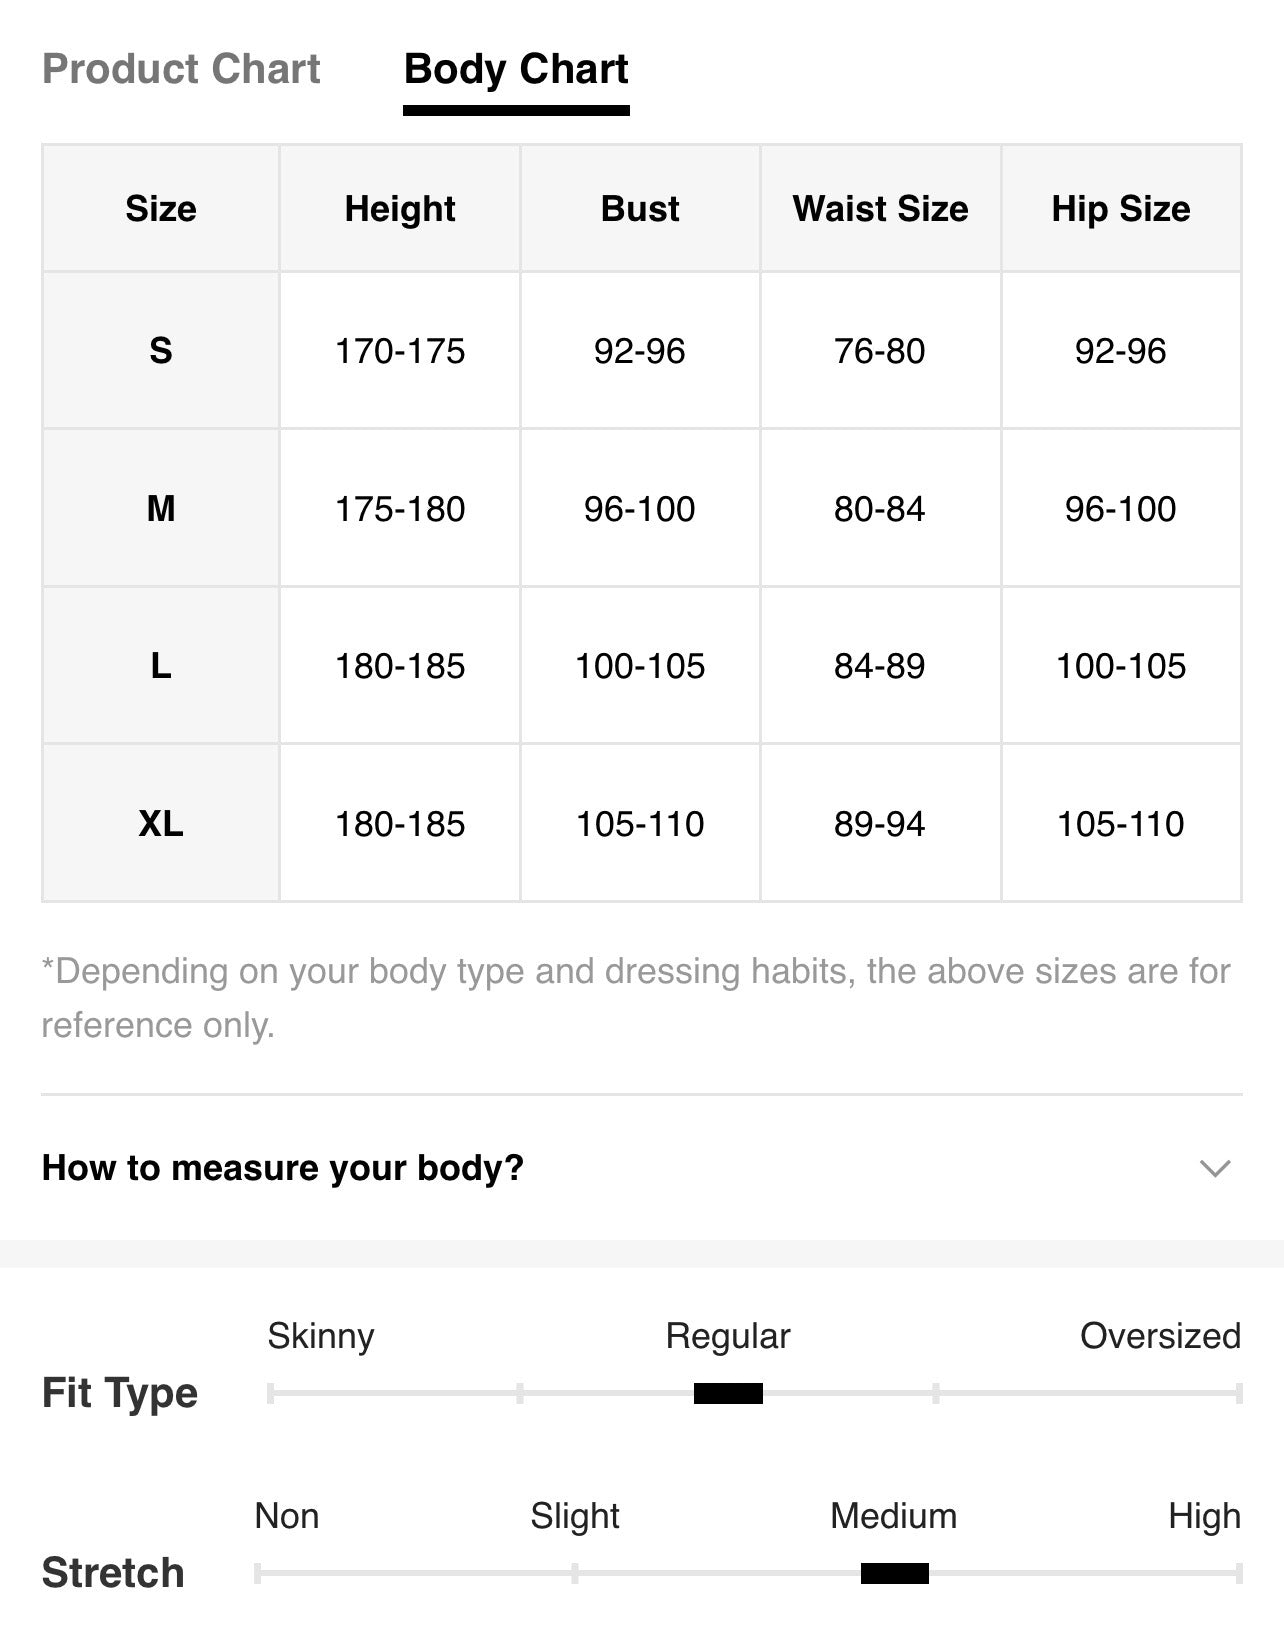Viewport: 1284px width, 1627px height.
Task: Click the Skinny label on Fit Type
Action: tap(321, 1336)
